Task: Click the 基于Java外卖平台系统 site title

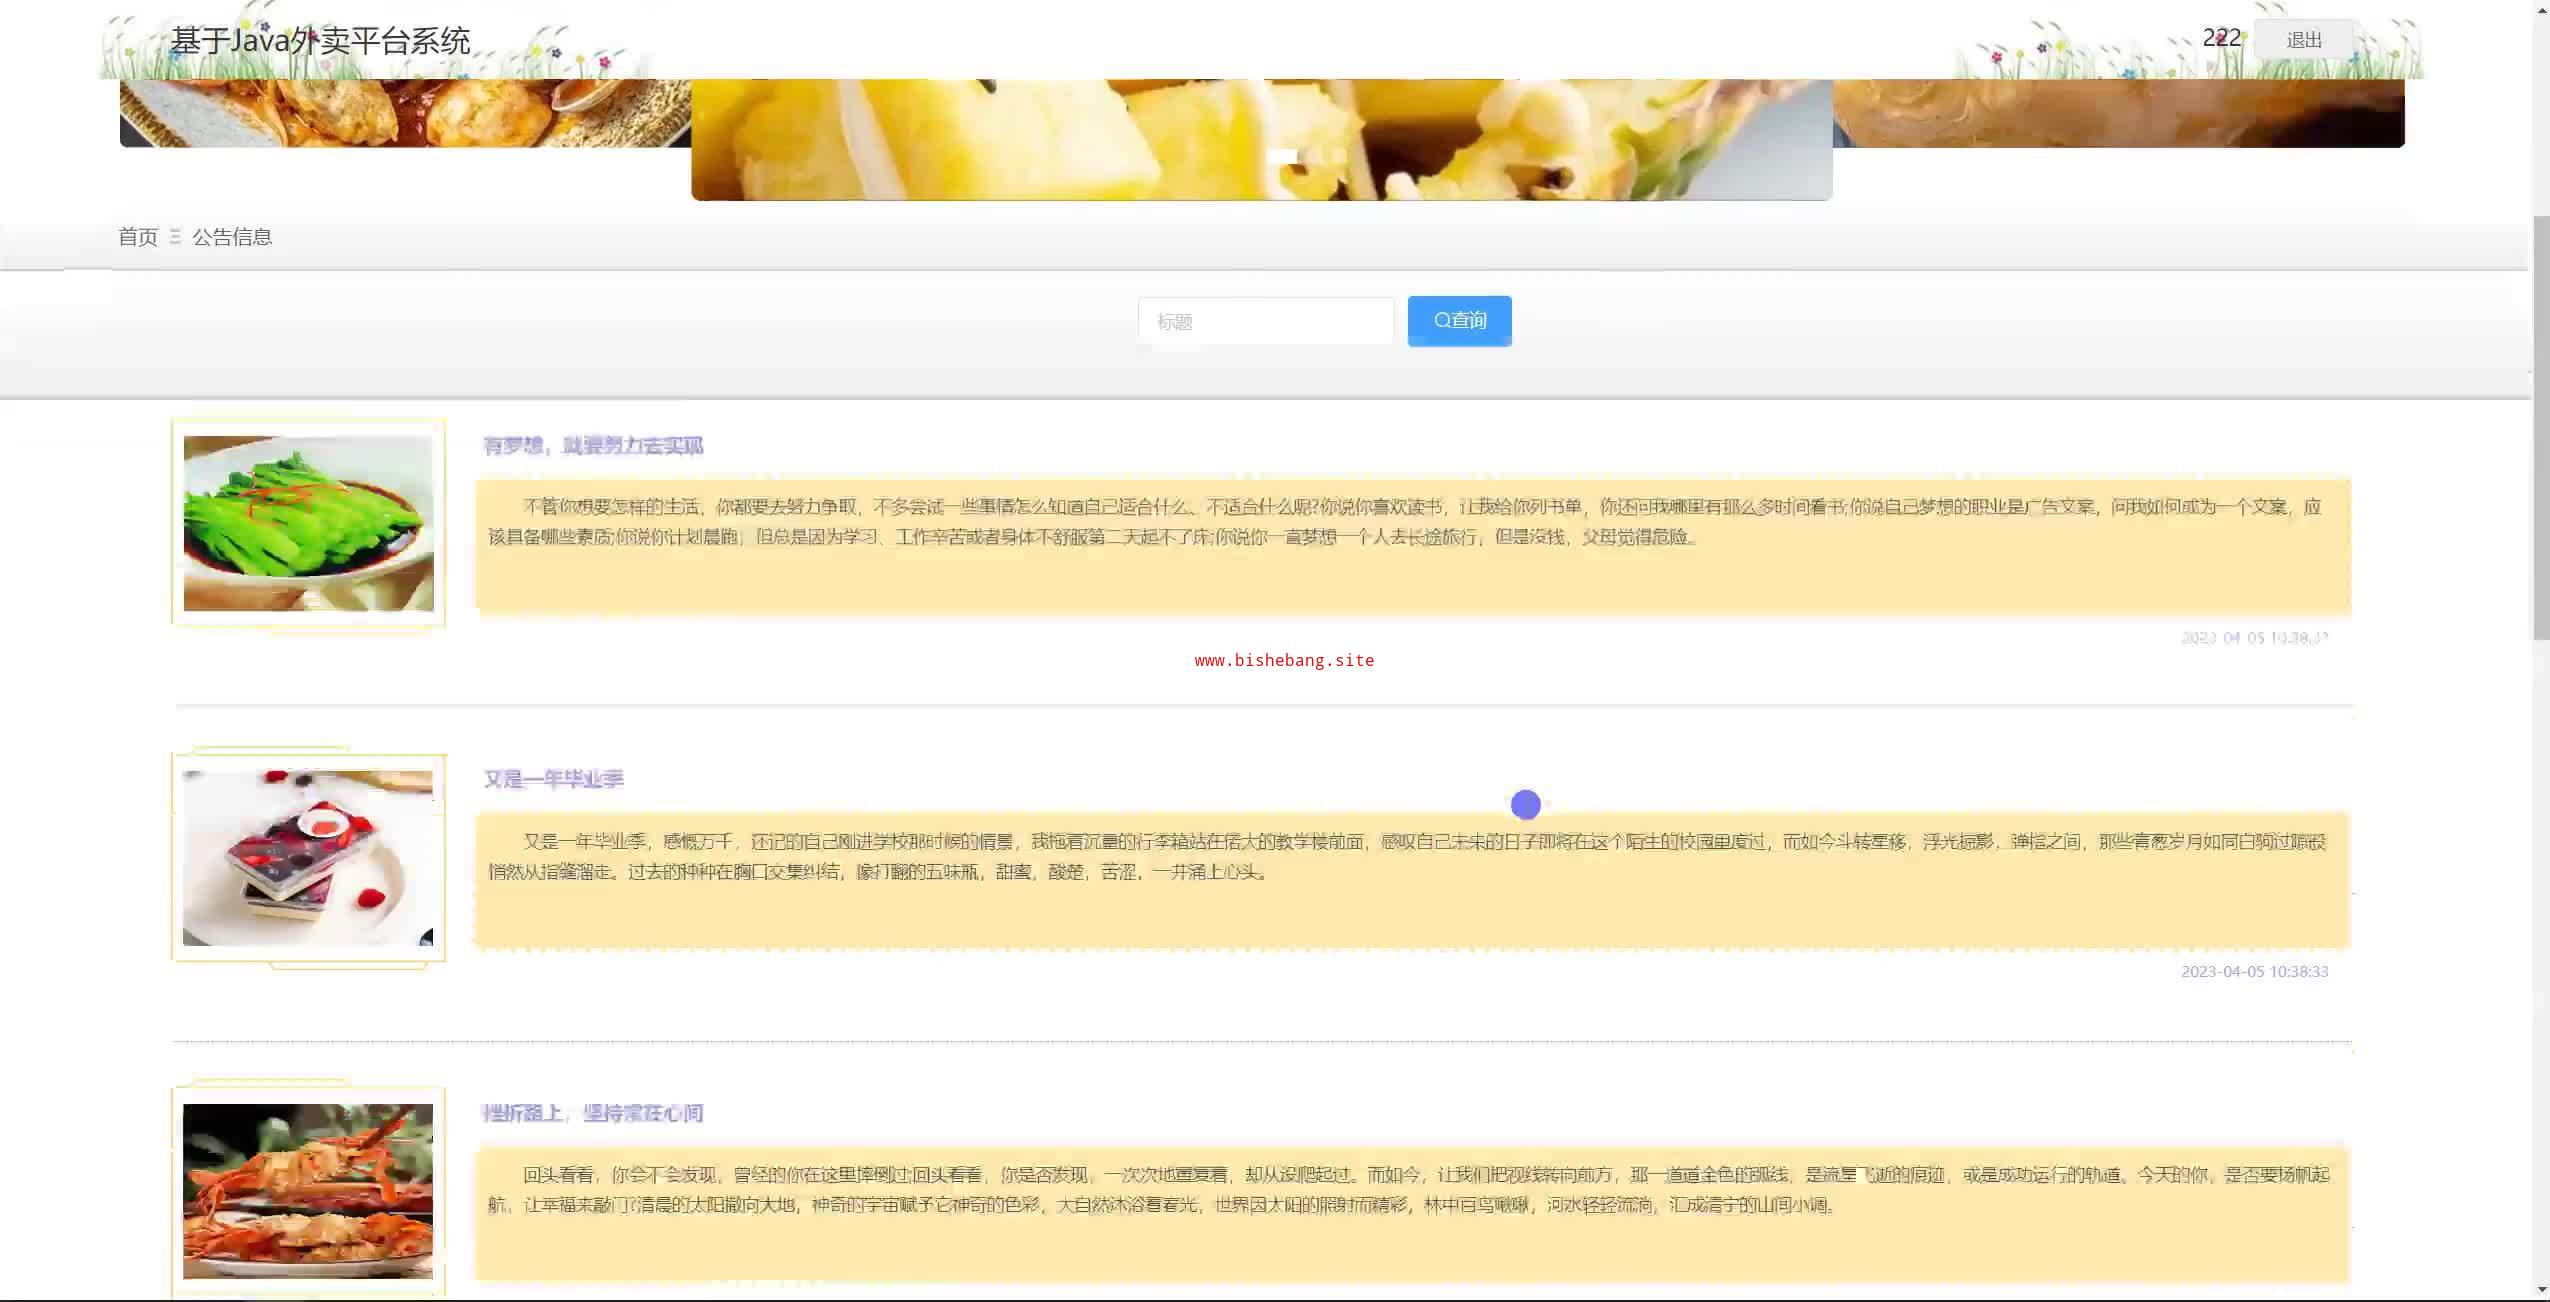Action: [320, 41]
